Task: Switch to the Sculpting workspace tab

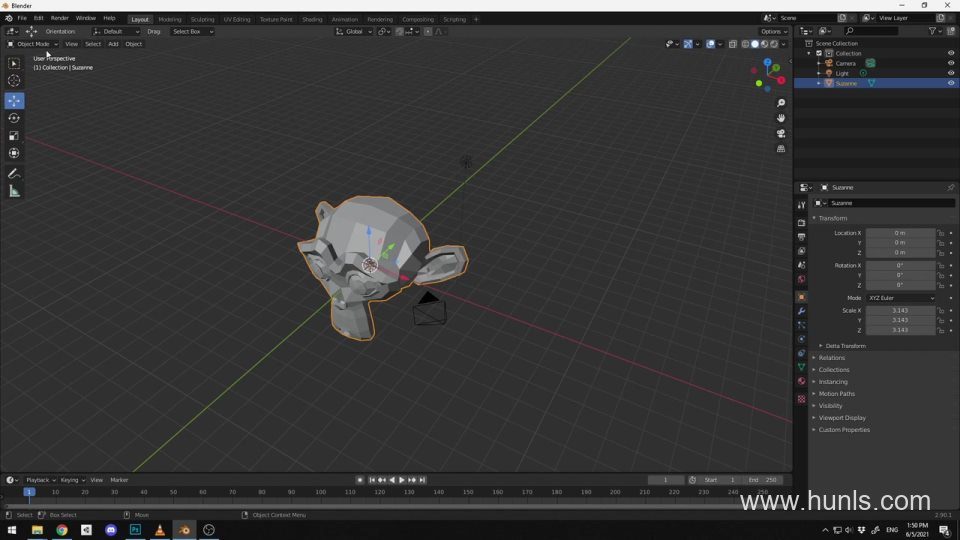Action: pyautogui.click(x=202, y=20)
